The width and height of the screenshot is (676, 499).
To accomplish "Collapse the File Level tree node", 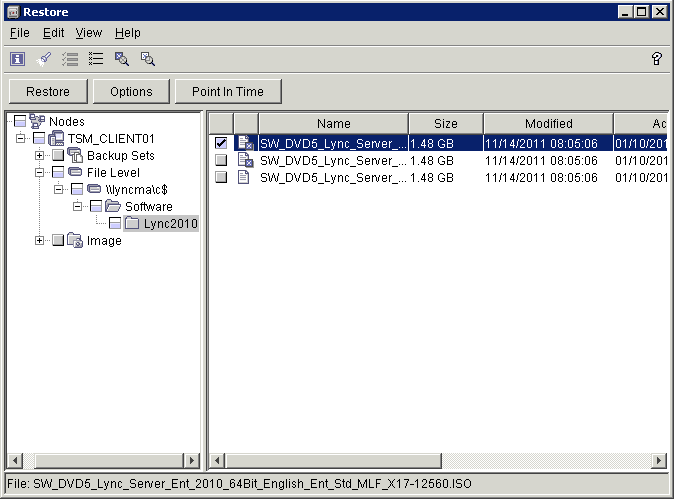I will point(40,172).
